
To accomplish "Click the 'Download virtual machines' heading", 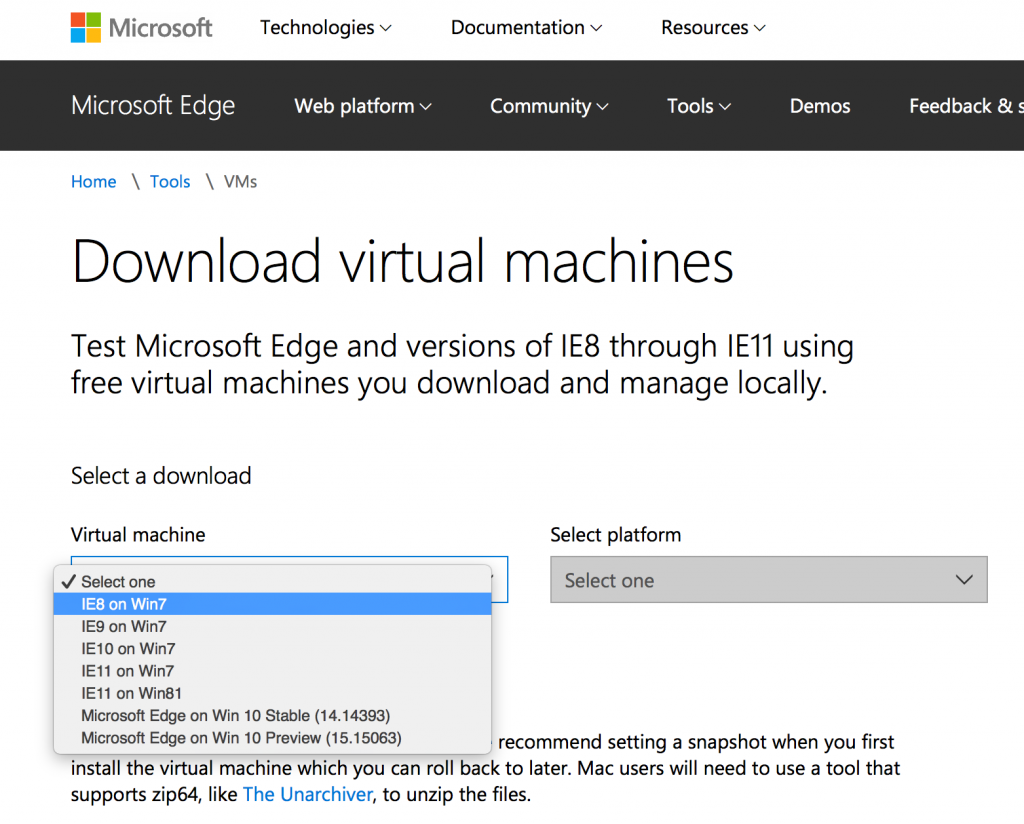I will (x=403, y=261).
